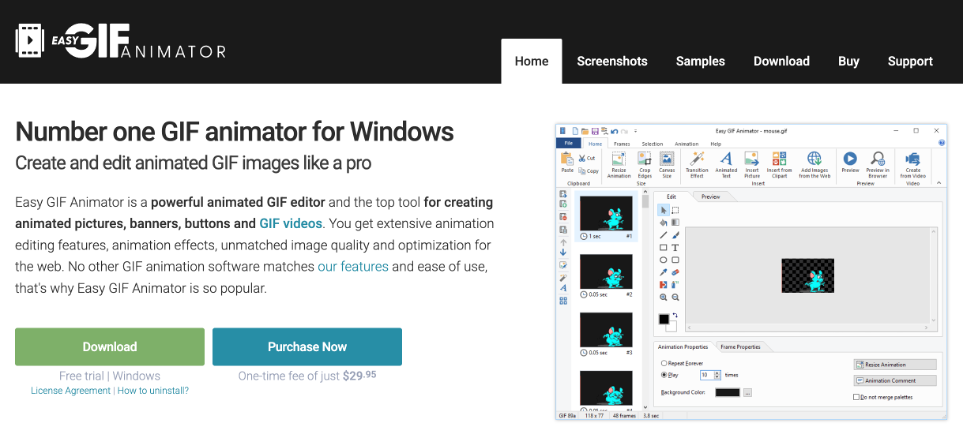Open the How to uninstall link

(x=153, y=391)
